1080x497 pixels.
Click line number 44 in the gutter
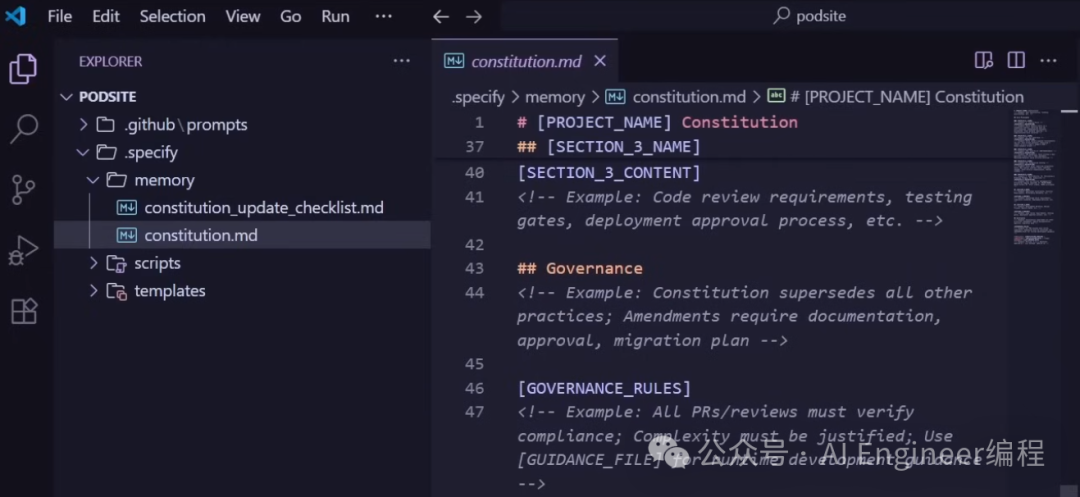click(474, 293)
